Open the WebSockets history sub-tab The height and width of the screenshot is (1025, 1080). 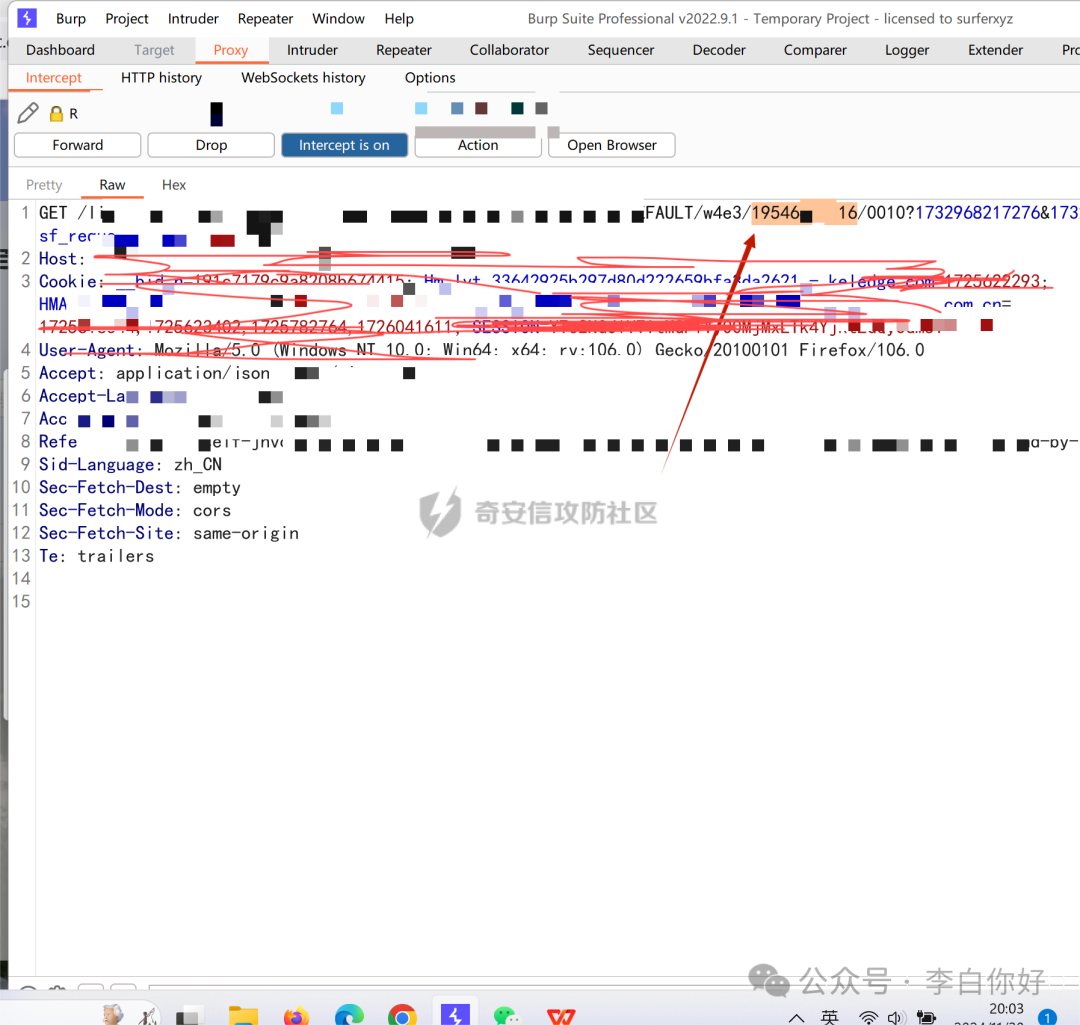point(303,78)
